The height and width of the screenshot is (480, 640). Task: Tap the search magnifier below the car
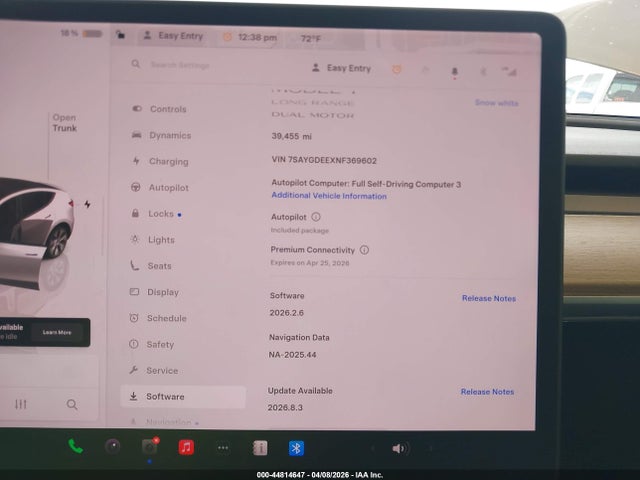click(x=72, y=404)
